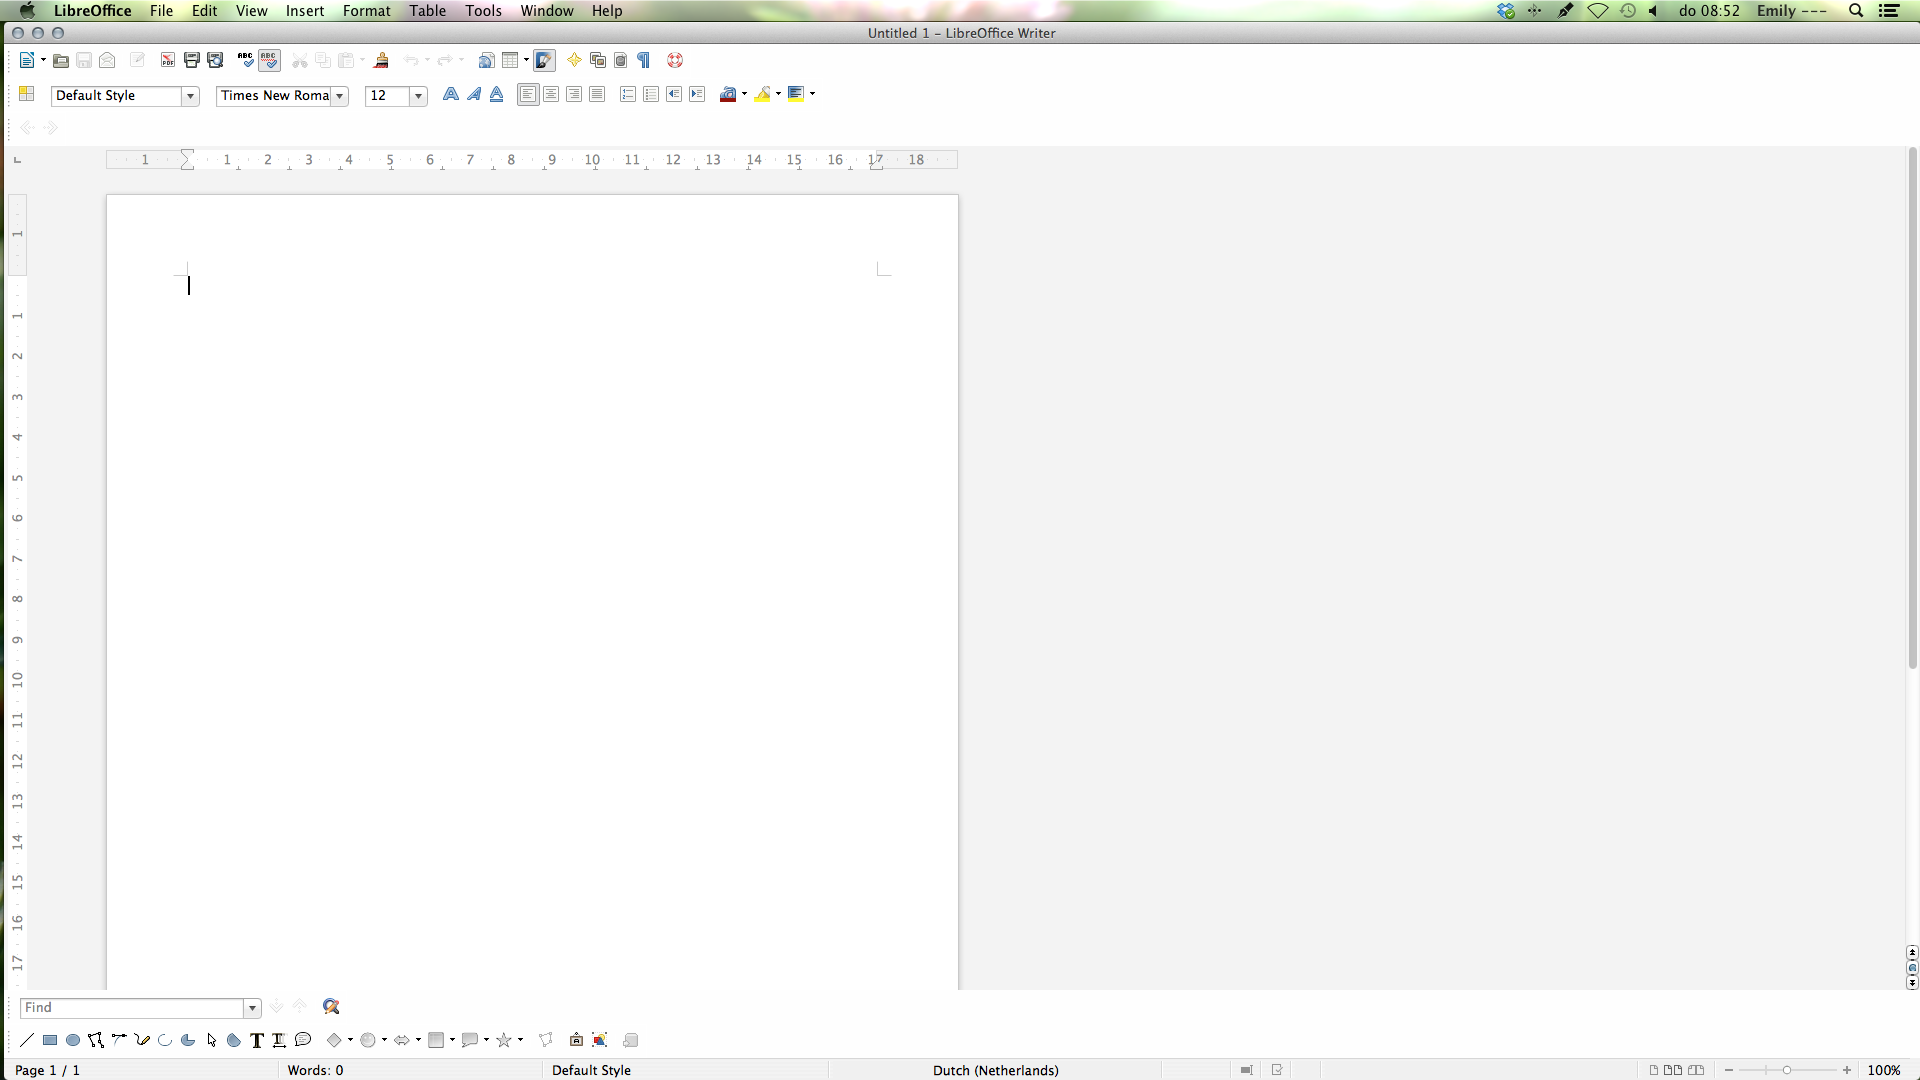Decrease indent with the toolbar icon
1920x1080 pixels.
[x=674, y=94]
